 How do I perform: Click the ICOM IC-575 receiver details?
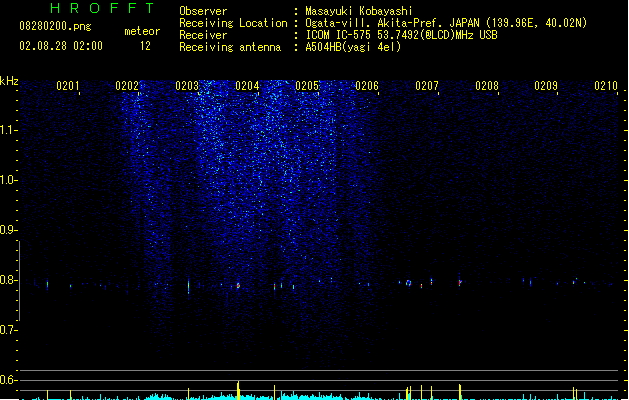402,35
